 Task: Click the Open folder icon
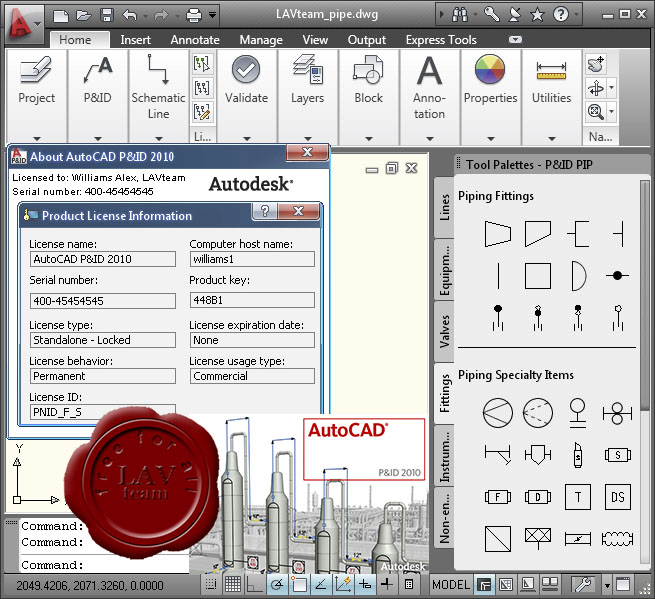84,16
